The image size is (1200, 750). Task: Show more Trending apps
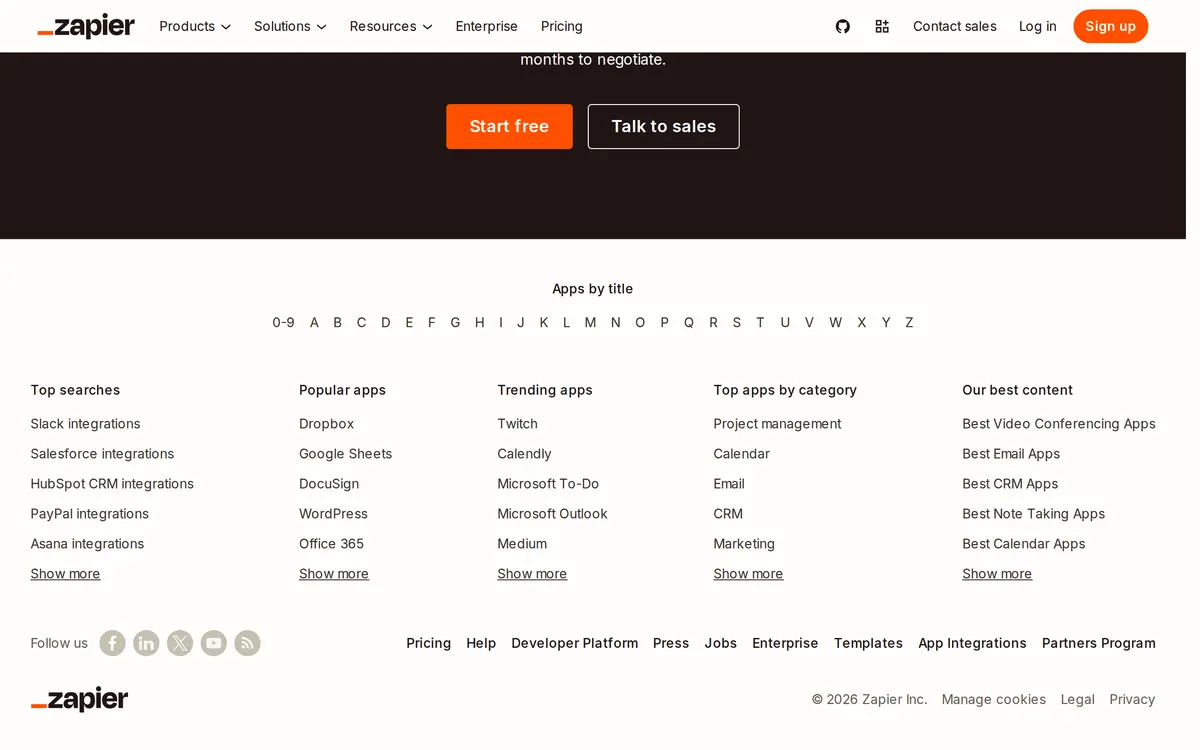click(532, 574)
